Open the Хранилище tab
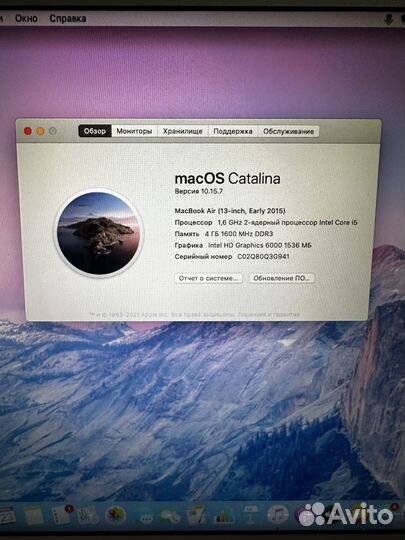 183,131
